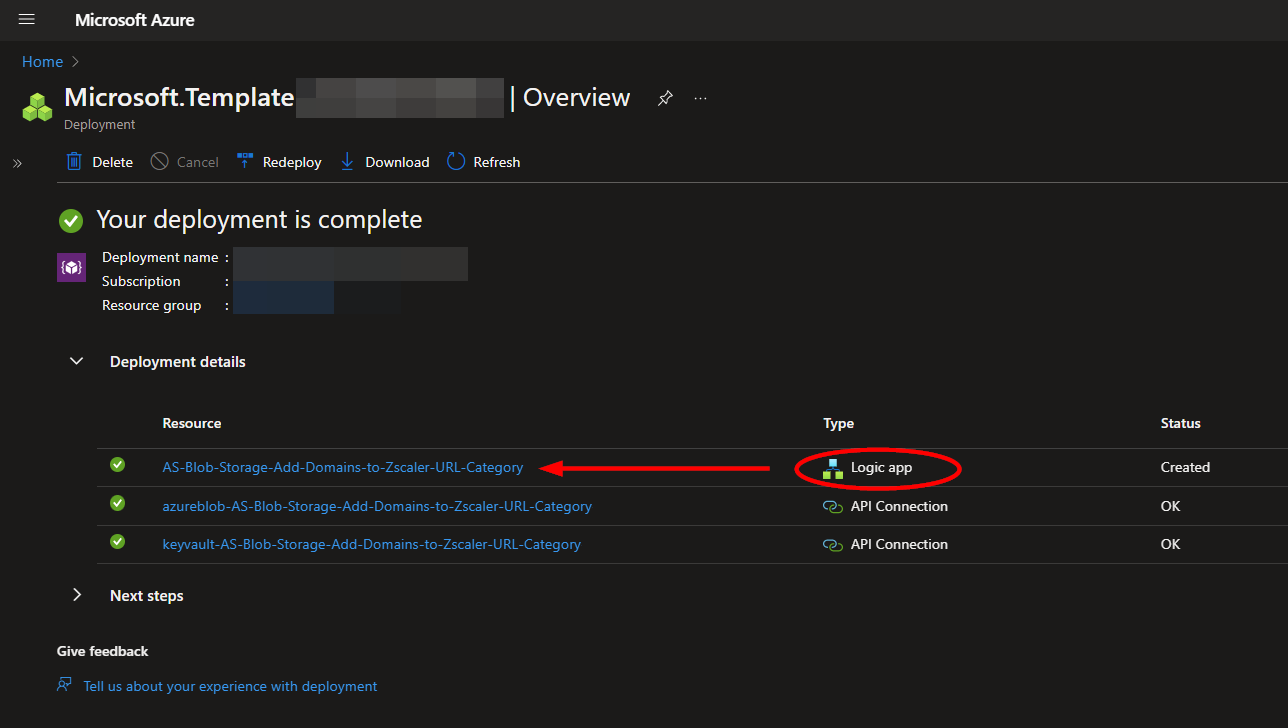The image size is (1288, 728).
Task: Click the keyvault row success checkmark
Action: [x=118, y=541]
